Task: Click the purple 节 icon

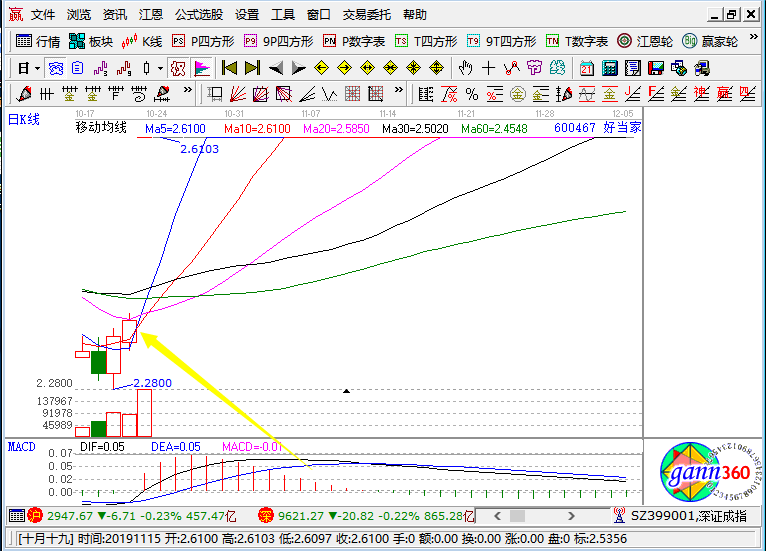Action: coord(534,68)
